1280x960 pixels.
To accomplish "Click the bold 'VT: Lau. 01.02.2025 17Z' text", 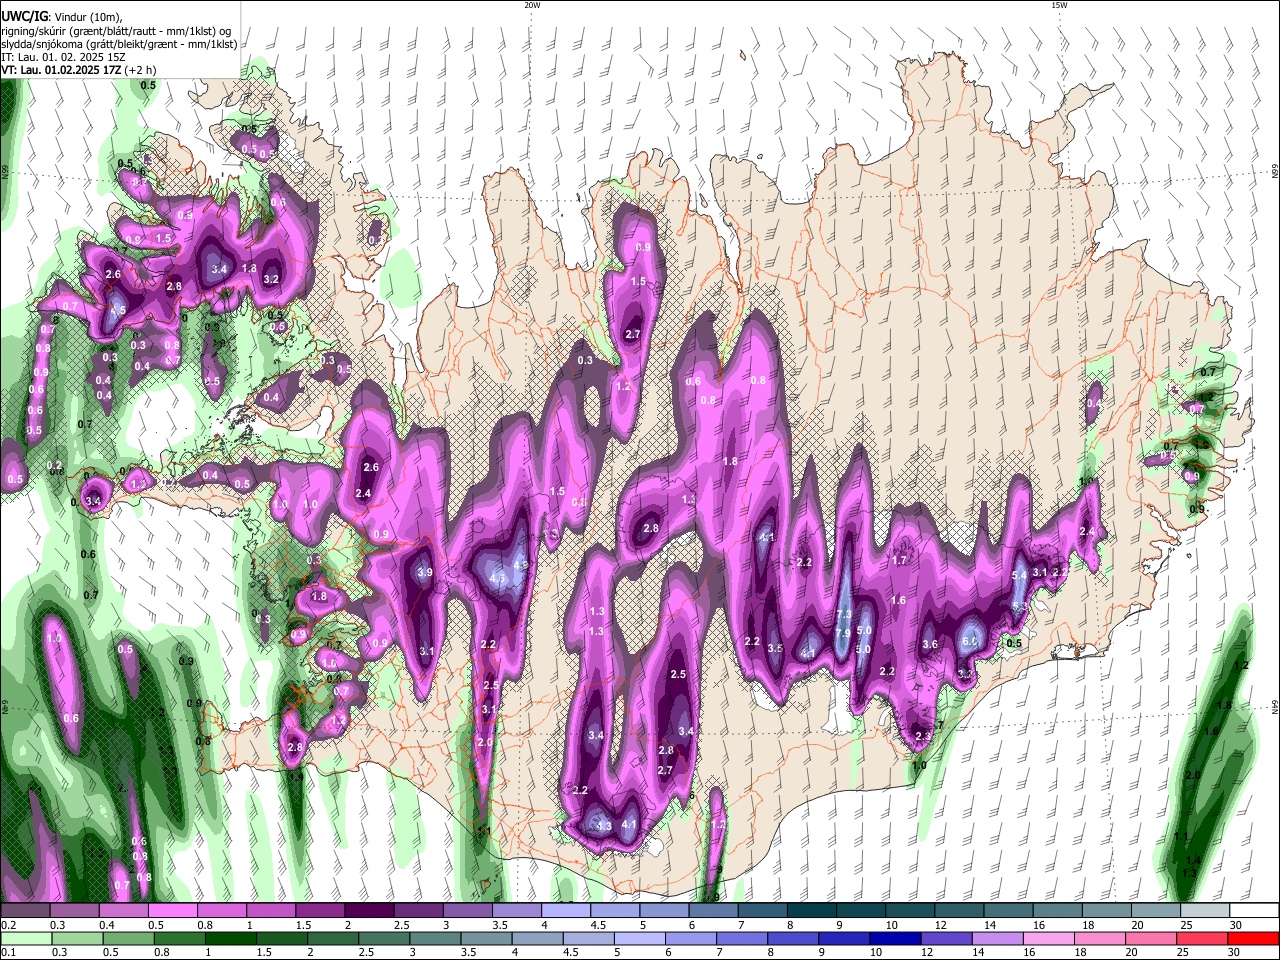I will (x=61, y=71).
